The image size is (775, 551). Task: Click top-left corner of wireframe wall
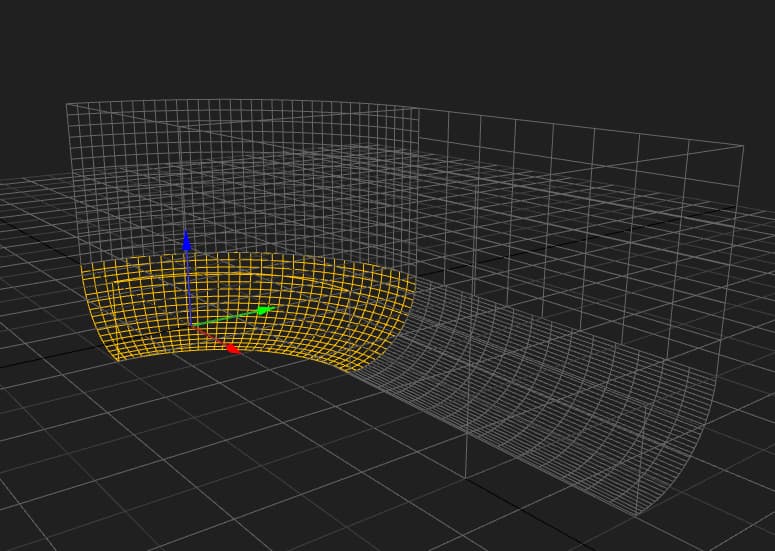[x=67, y=104]
